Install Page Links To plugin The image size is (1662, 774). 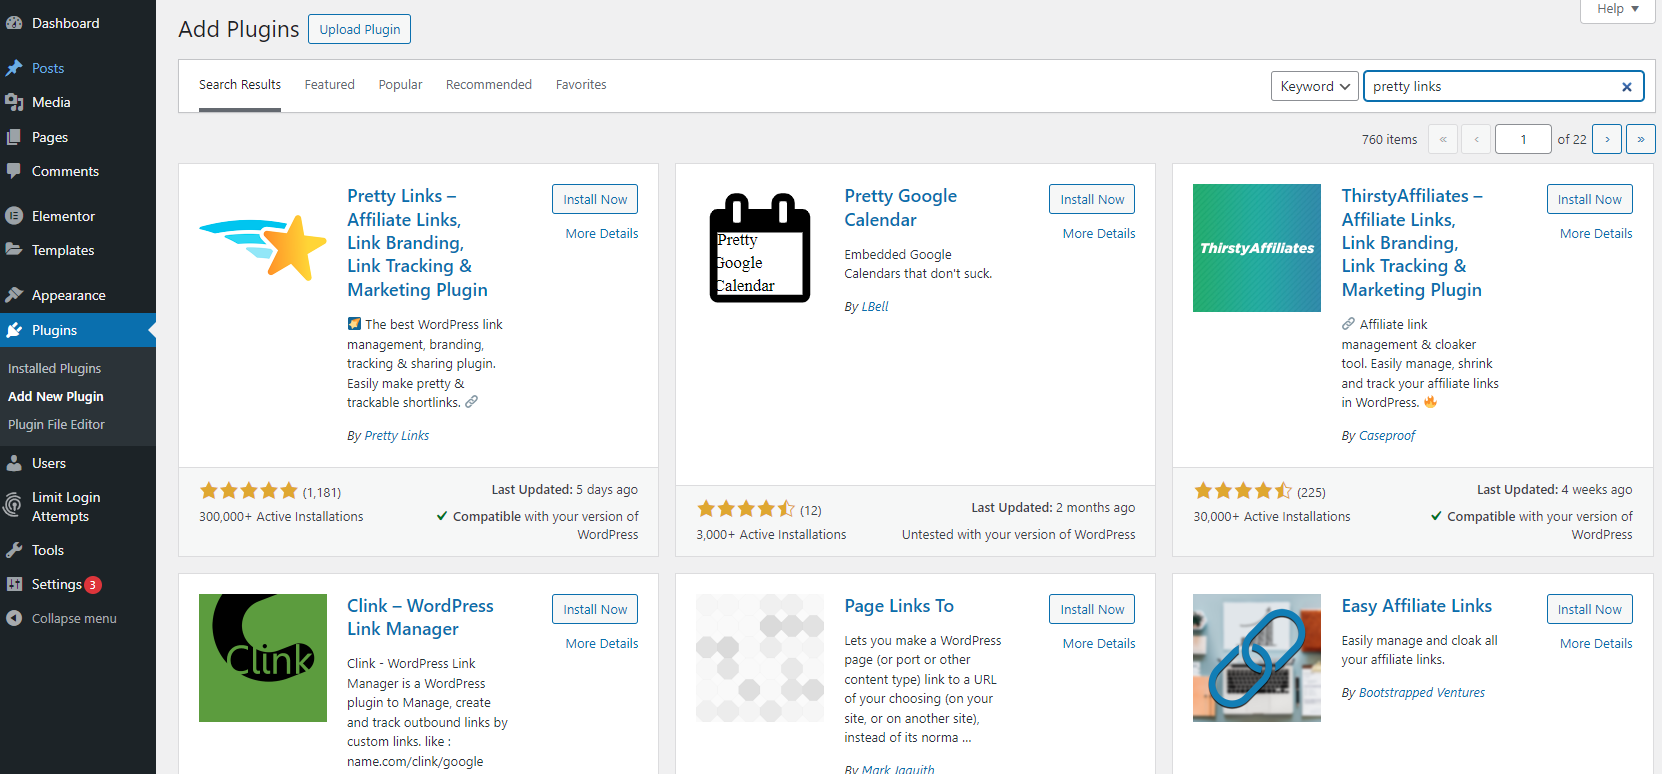click(1092, 609)
